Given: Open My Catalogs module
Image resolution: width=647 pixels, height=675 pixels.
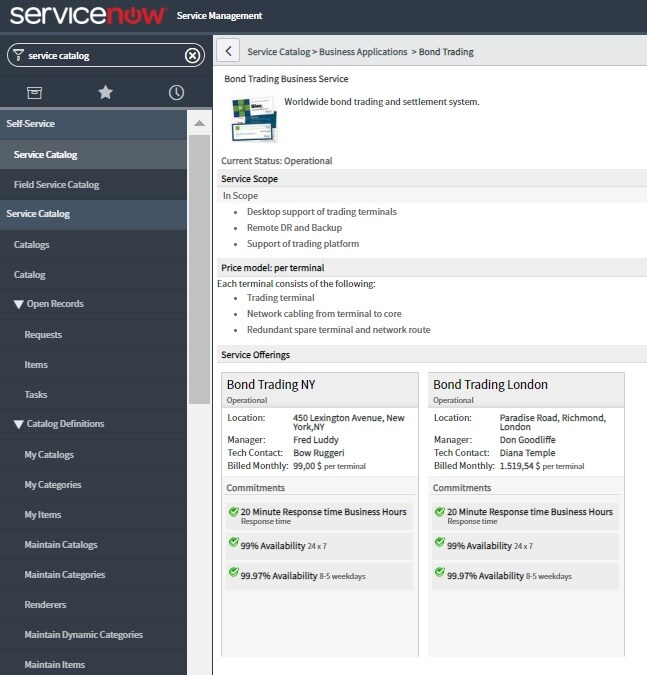Looking at the screenshot, I should pos(93,455).
